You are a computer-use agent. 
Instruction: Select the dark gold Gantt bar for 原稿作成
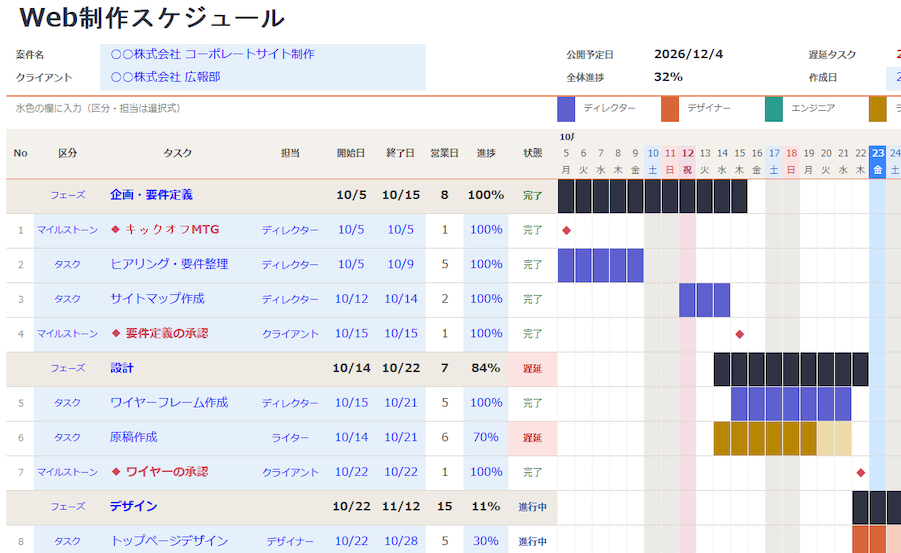point(765,439)
